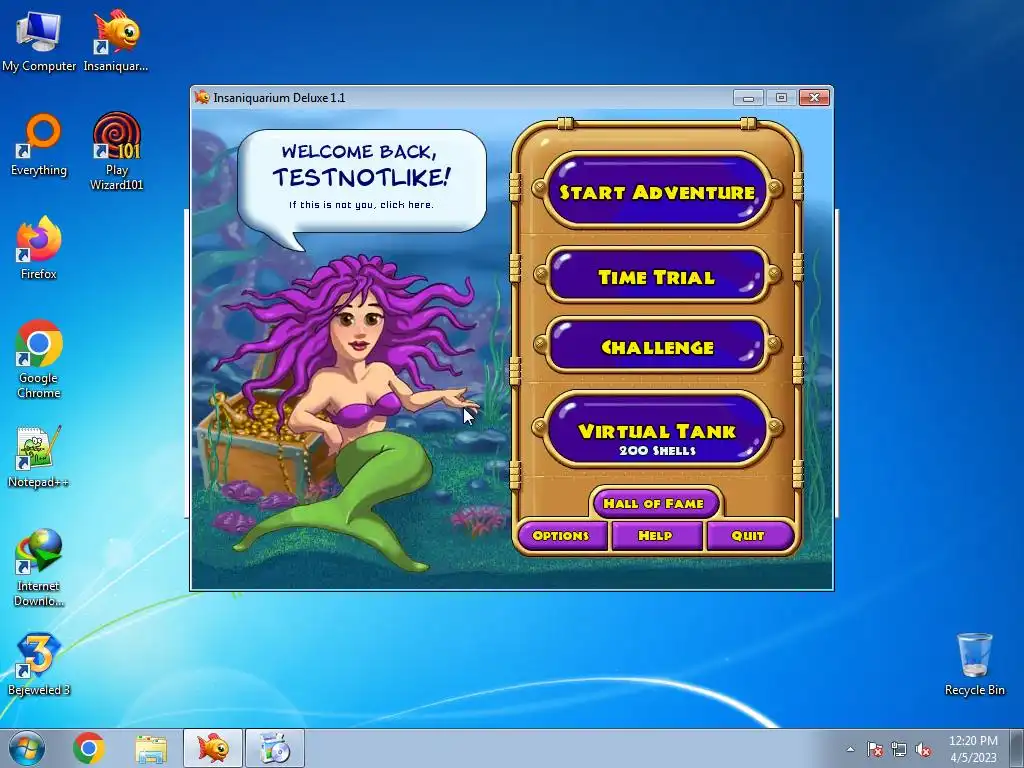
Task: Open the game Options
Action: click(x=561, y=536)
